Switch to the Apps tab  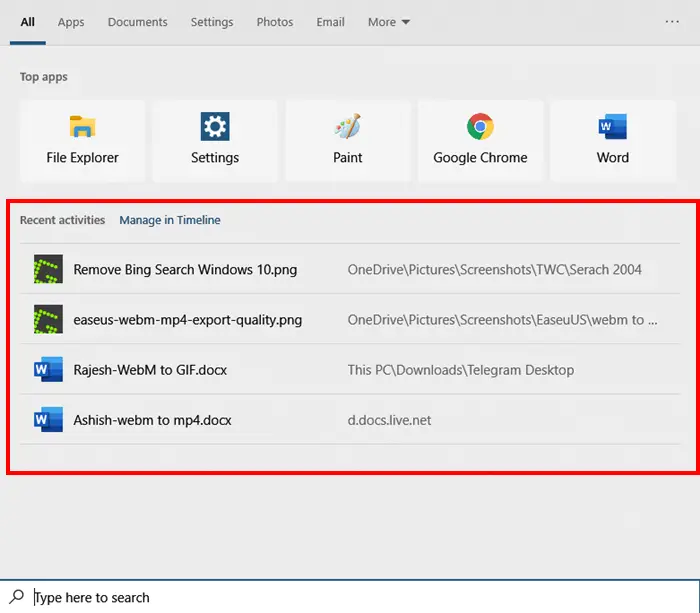71,22
